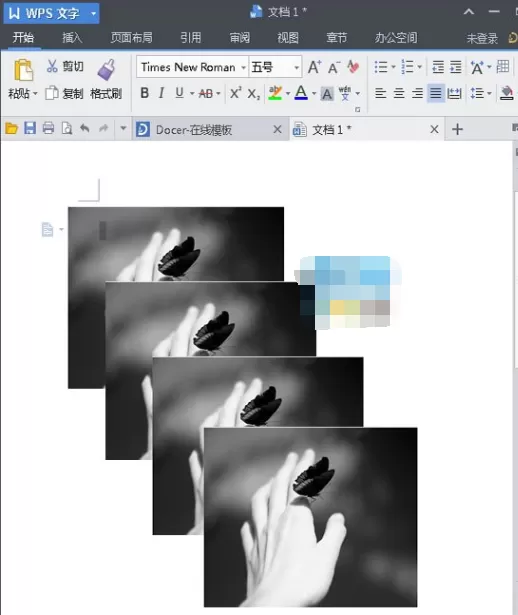Switch to 章节 ribbon tab
This screenshot has width=518, height=615.
coord(337,38)
